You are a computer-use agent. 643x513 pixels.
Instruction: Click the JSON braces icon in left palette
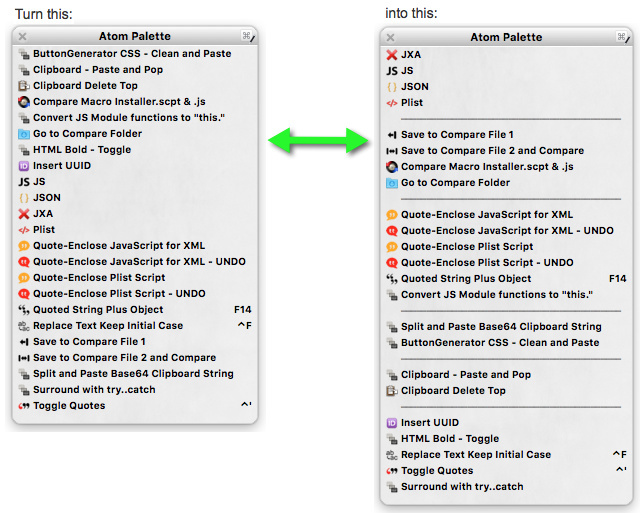coord(24,198)
